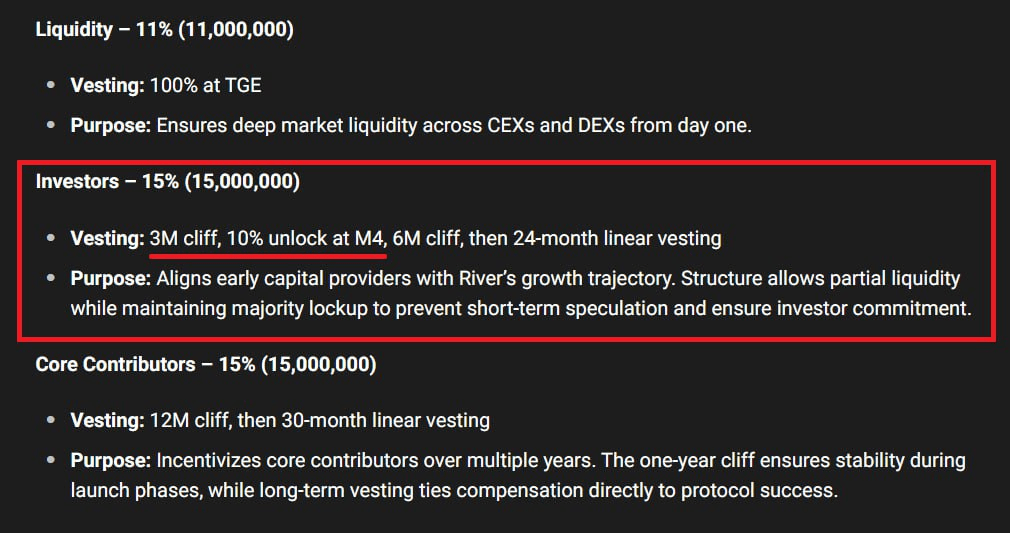Click the Vesting label under Investors
Viewport: 1010px width, 533px height.
tap(106, 238)
